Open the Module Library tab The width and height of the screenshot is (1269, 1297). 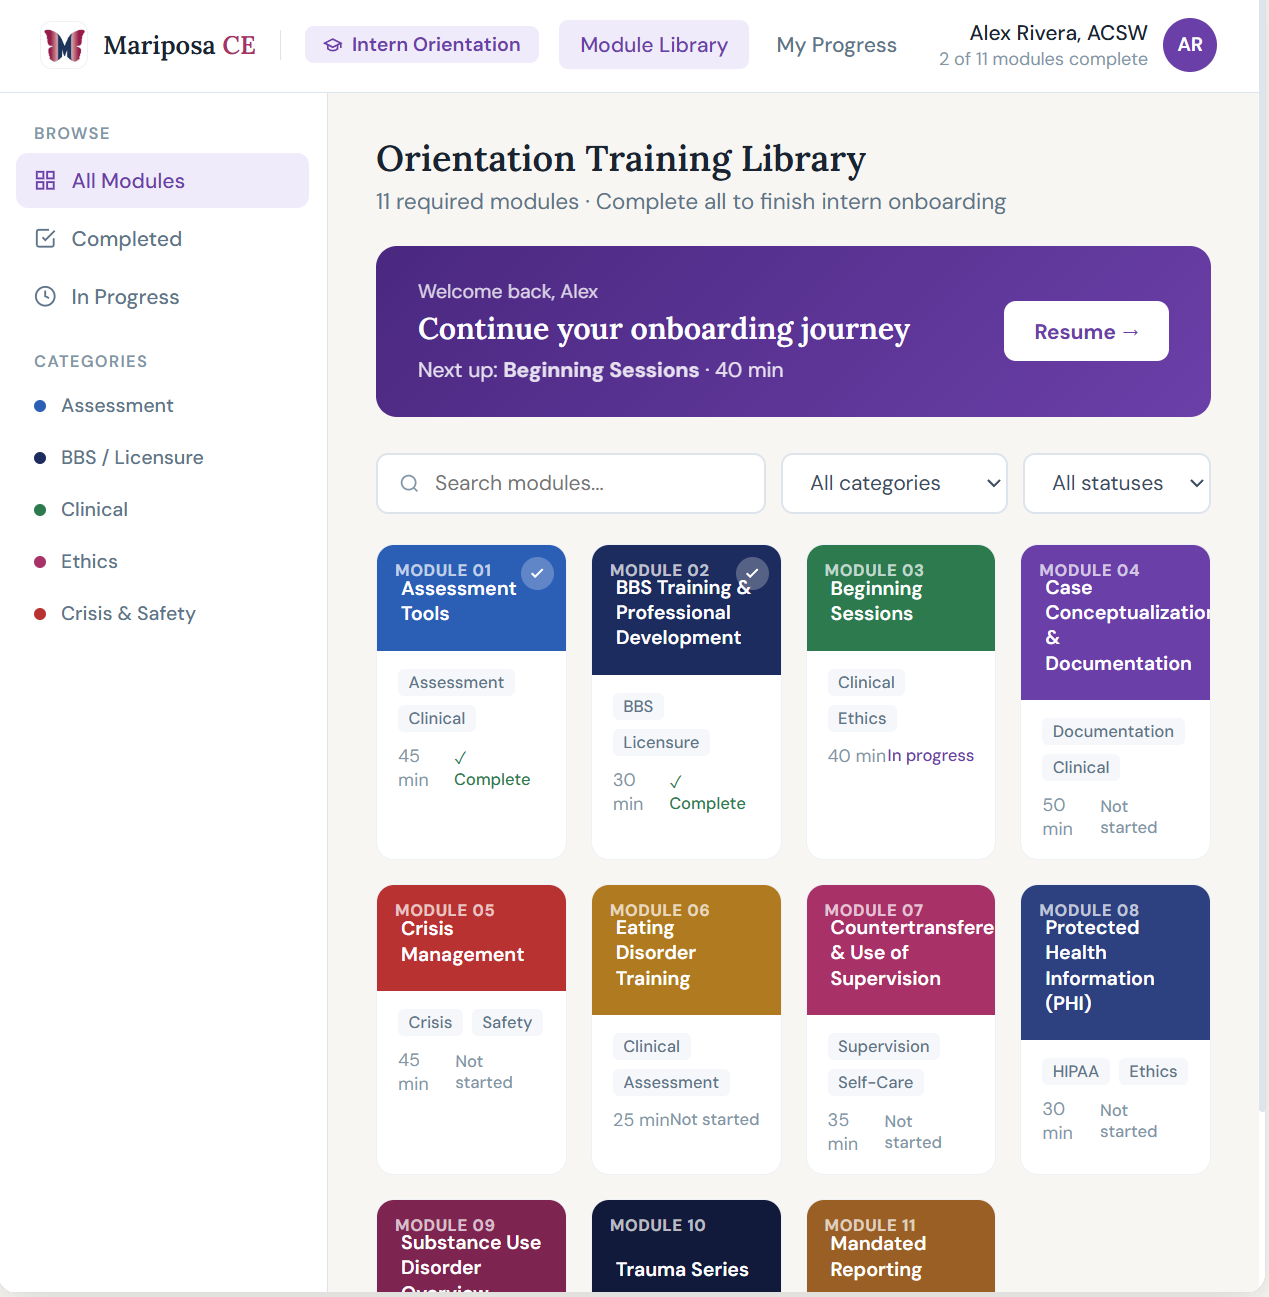click(654, 45)
